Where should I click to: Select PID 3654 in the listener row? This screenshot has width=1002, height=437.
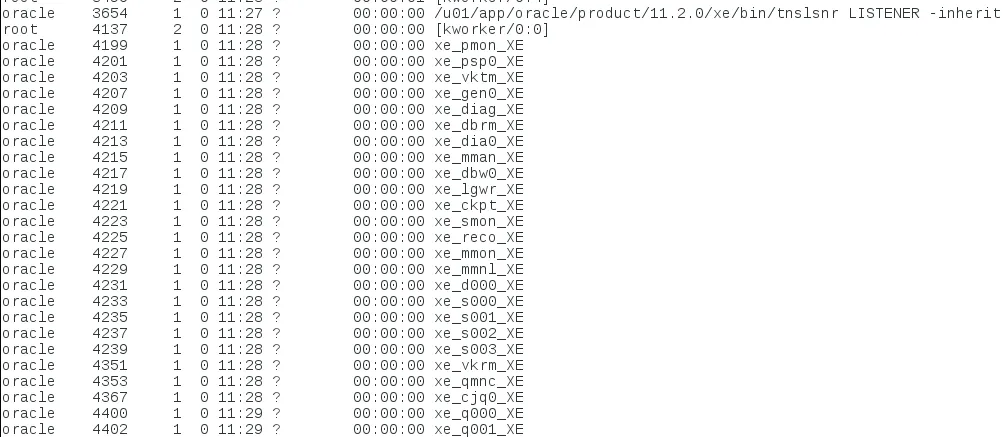[x=109, y=13]
